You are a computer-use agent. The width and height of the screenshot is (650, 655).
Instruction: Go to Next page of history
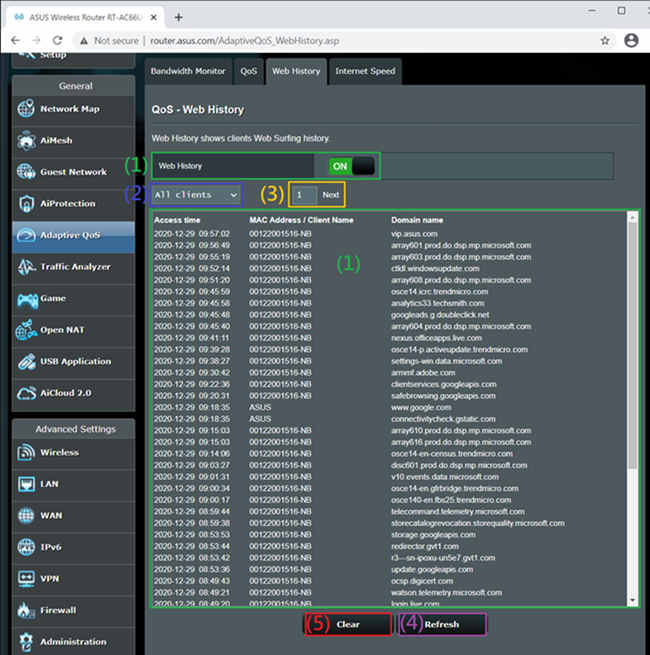click(330, 194)
